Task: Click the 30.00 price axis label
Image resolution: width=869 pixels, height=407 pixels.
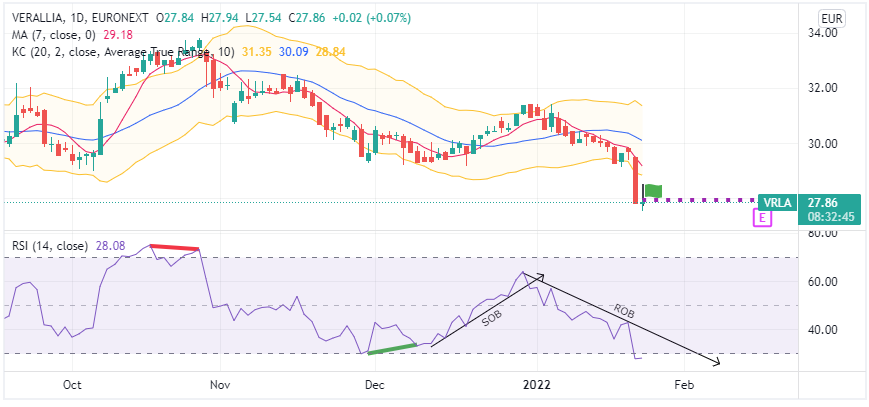Action: 823,144
